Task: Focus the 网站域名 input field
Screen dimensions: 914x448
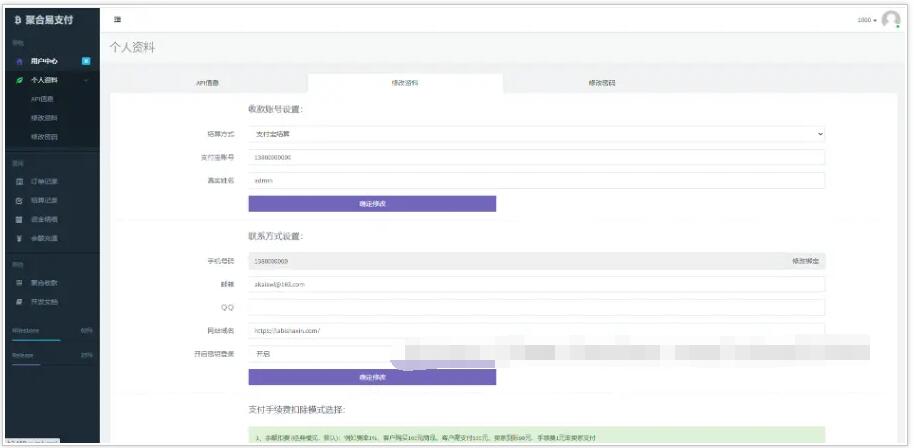Action: coord(536,330)
